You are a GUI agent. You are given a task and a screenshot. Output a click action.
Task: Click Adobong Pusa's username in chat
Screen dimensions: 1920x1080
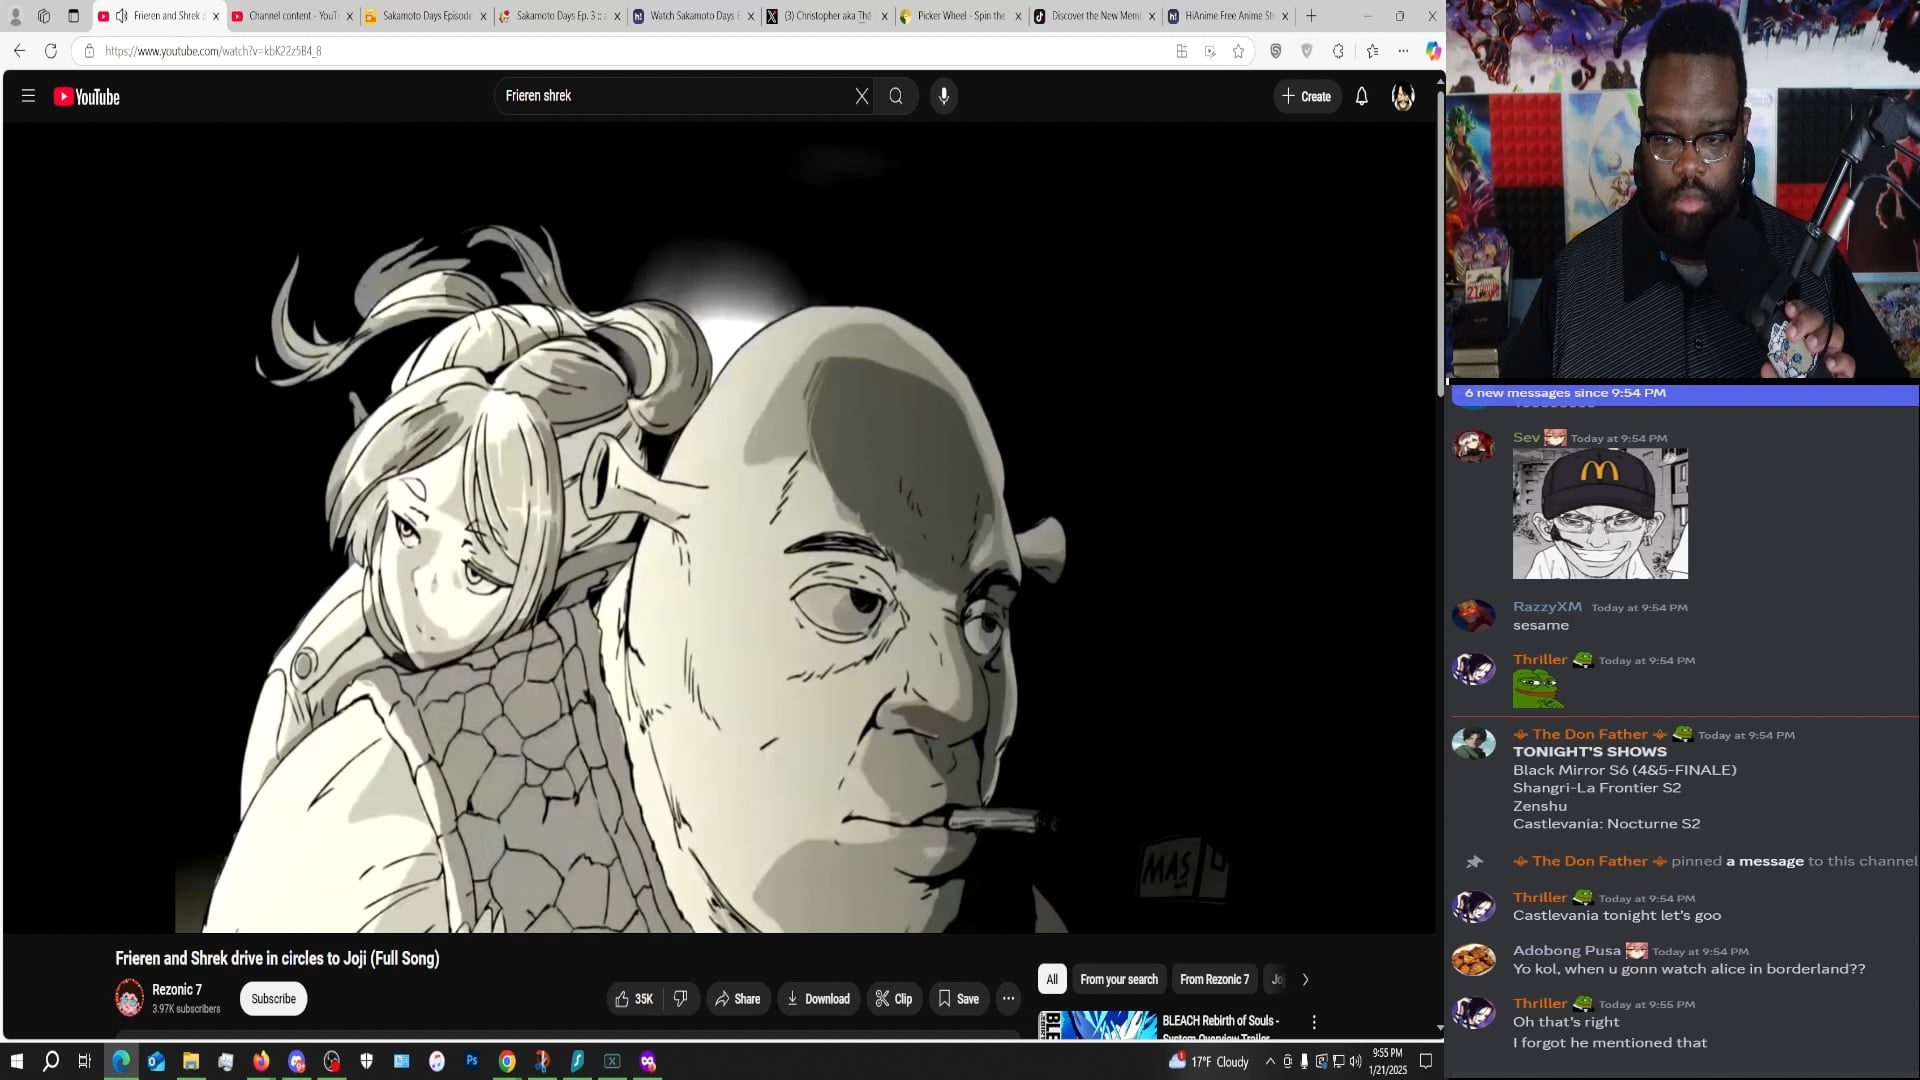click(1566, 951)
